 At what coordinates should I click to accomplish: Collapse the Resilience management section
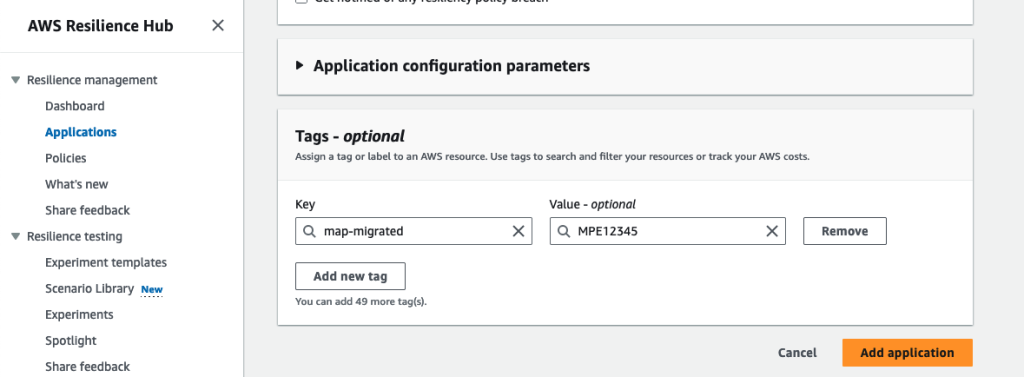16,80
